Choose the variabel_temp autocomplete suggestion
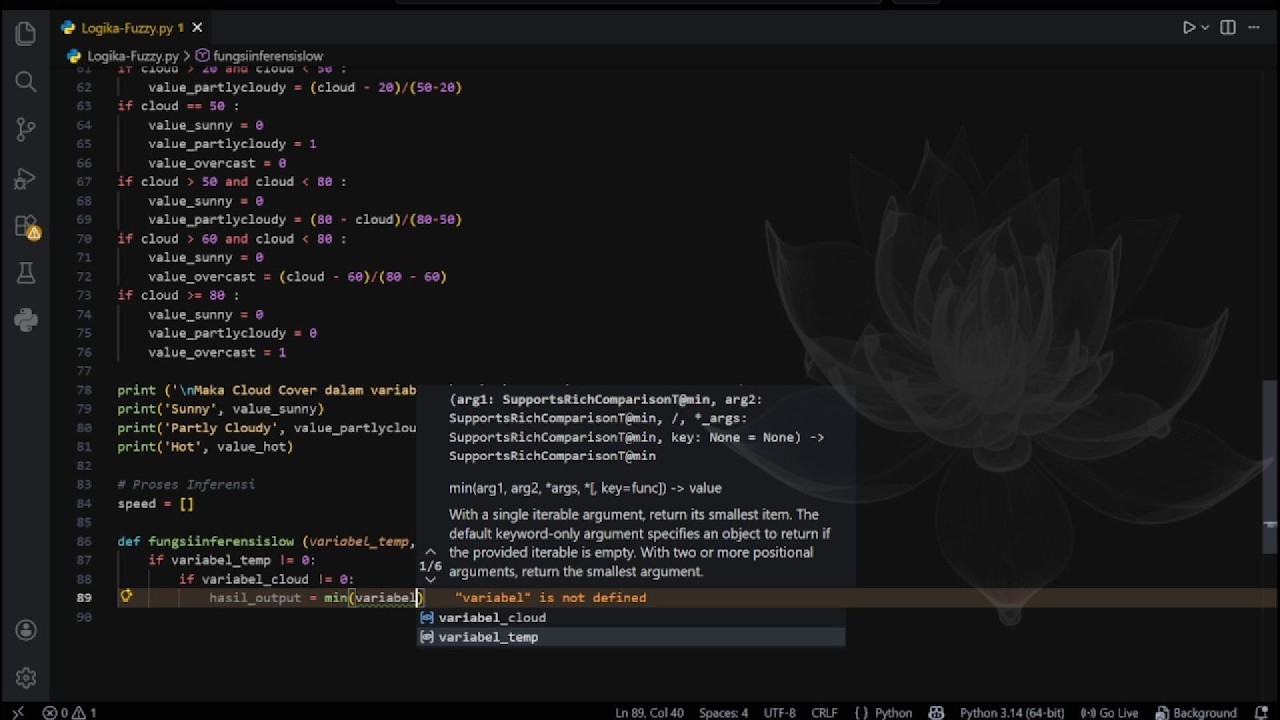Viewport: 1280px width, 720px height. pyautogui.click(x=631, y=637)
